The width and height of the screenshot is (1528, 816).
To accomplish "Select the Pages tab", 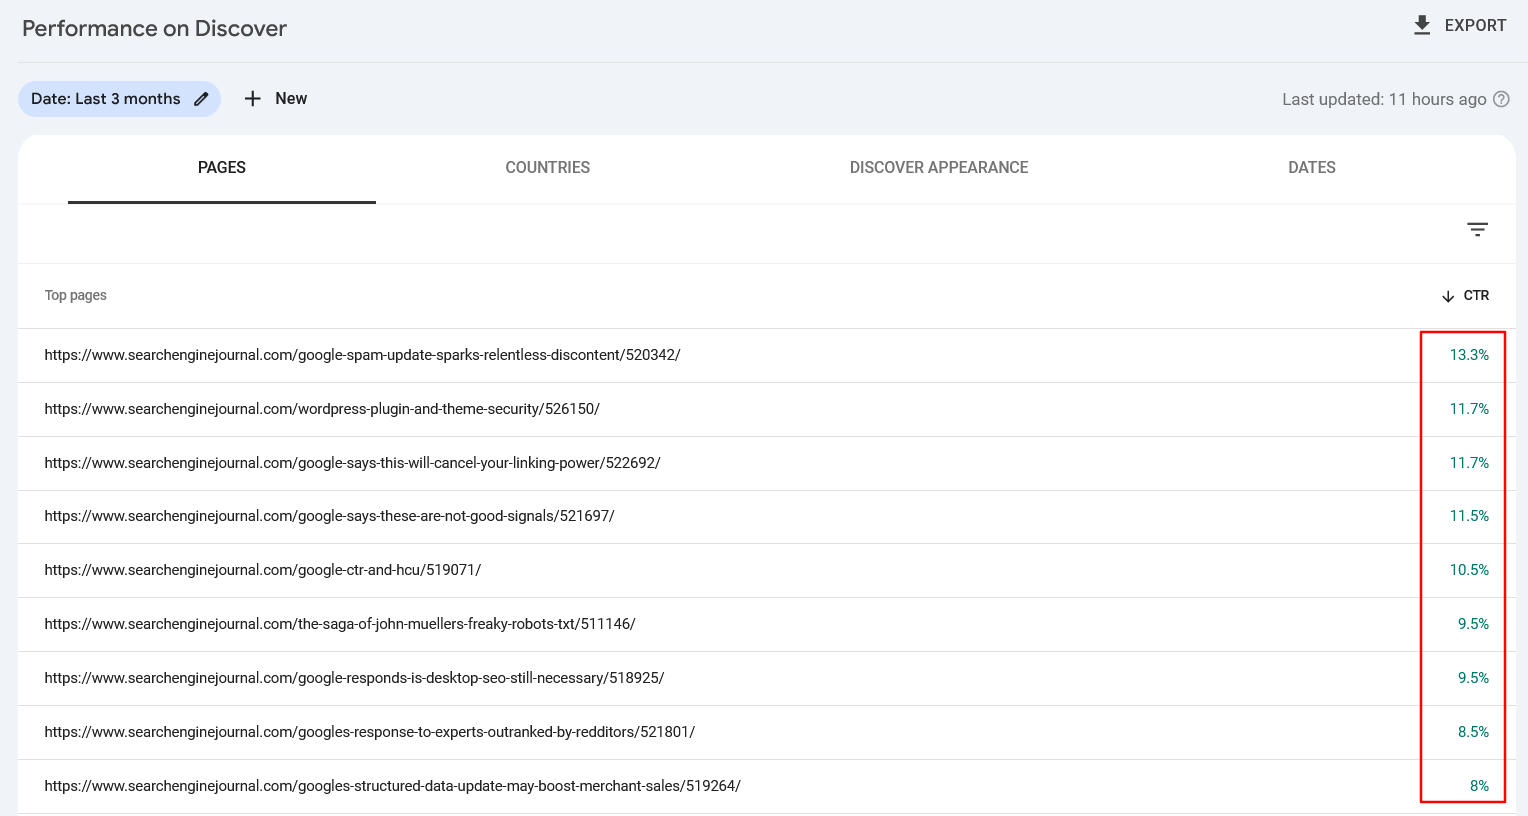I will click(x=222, y=168).
